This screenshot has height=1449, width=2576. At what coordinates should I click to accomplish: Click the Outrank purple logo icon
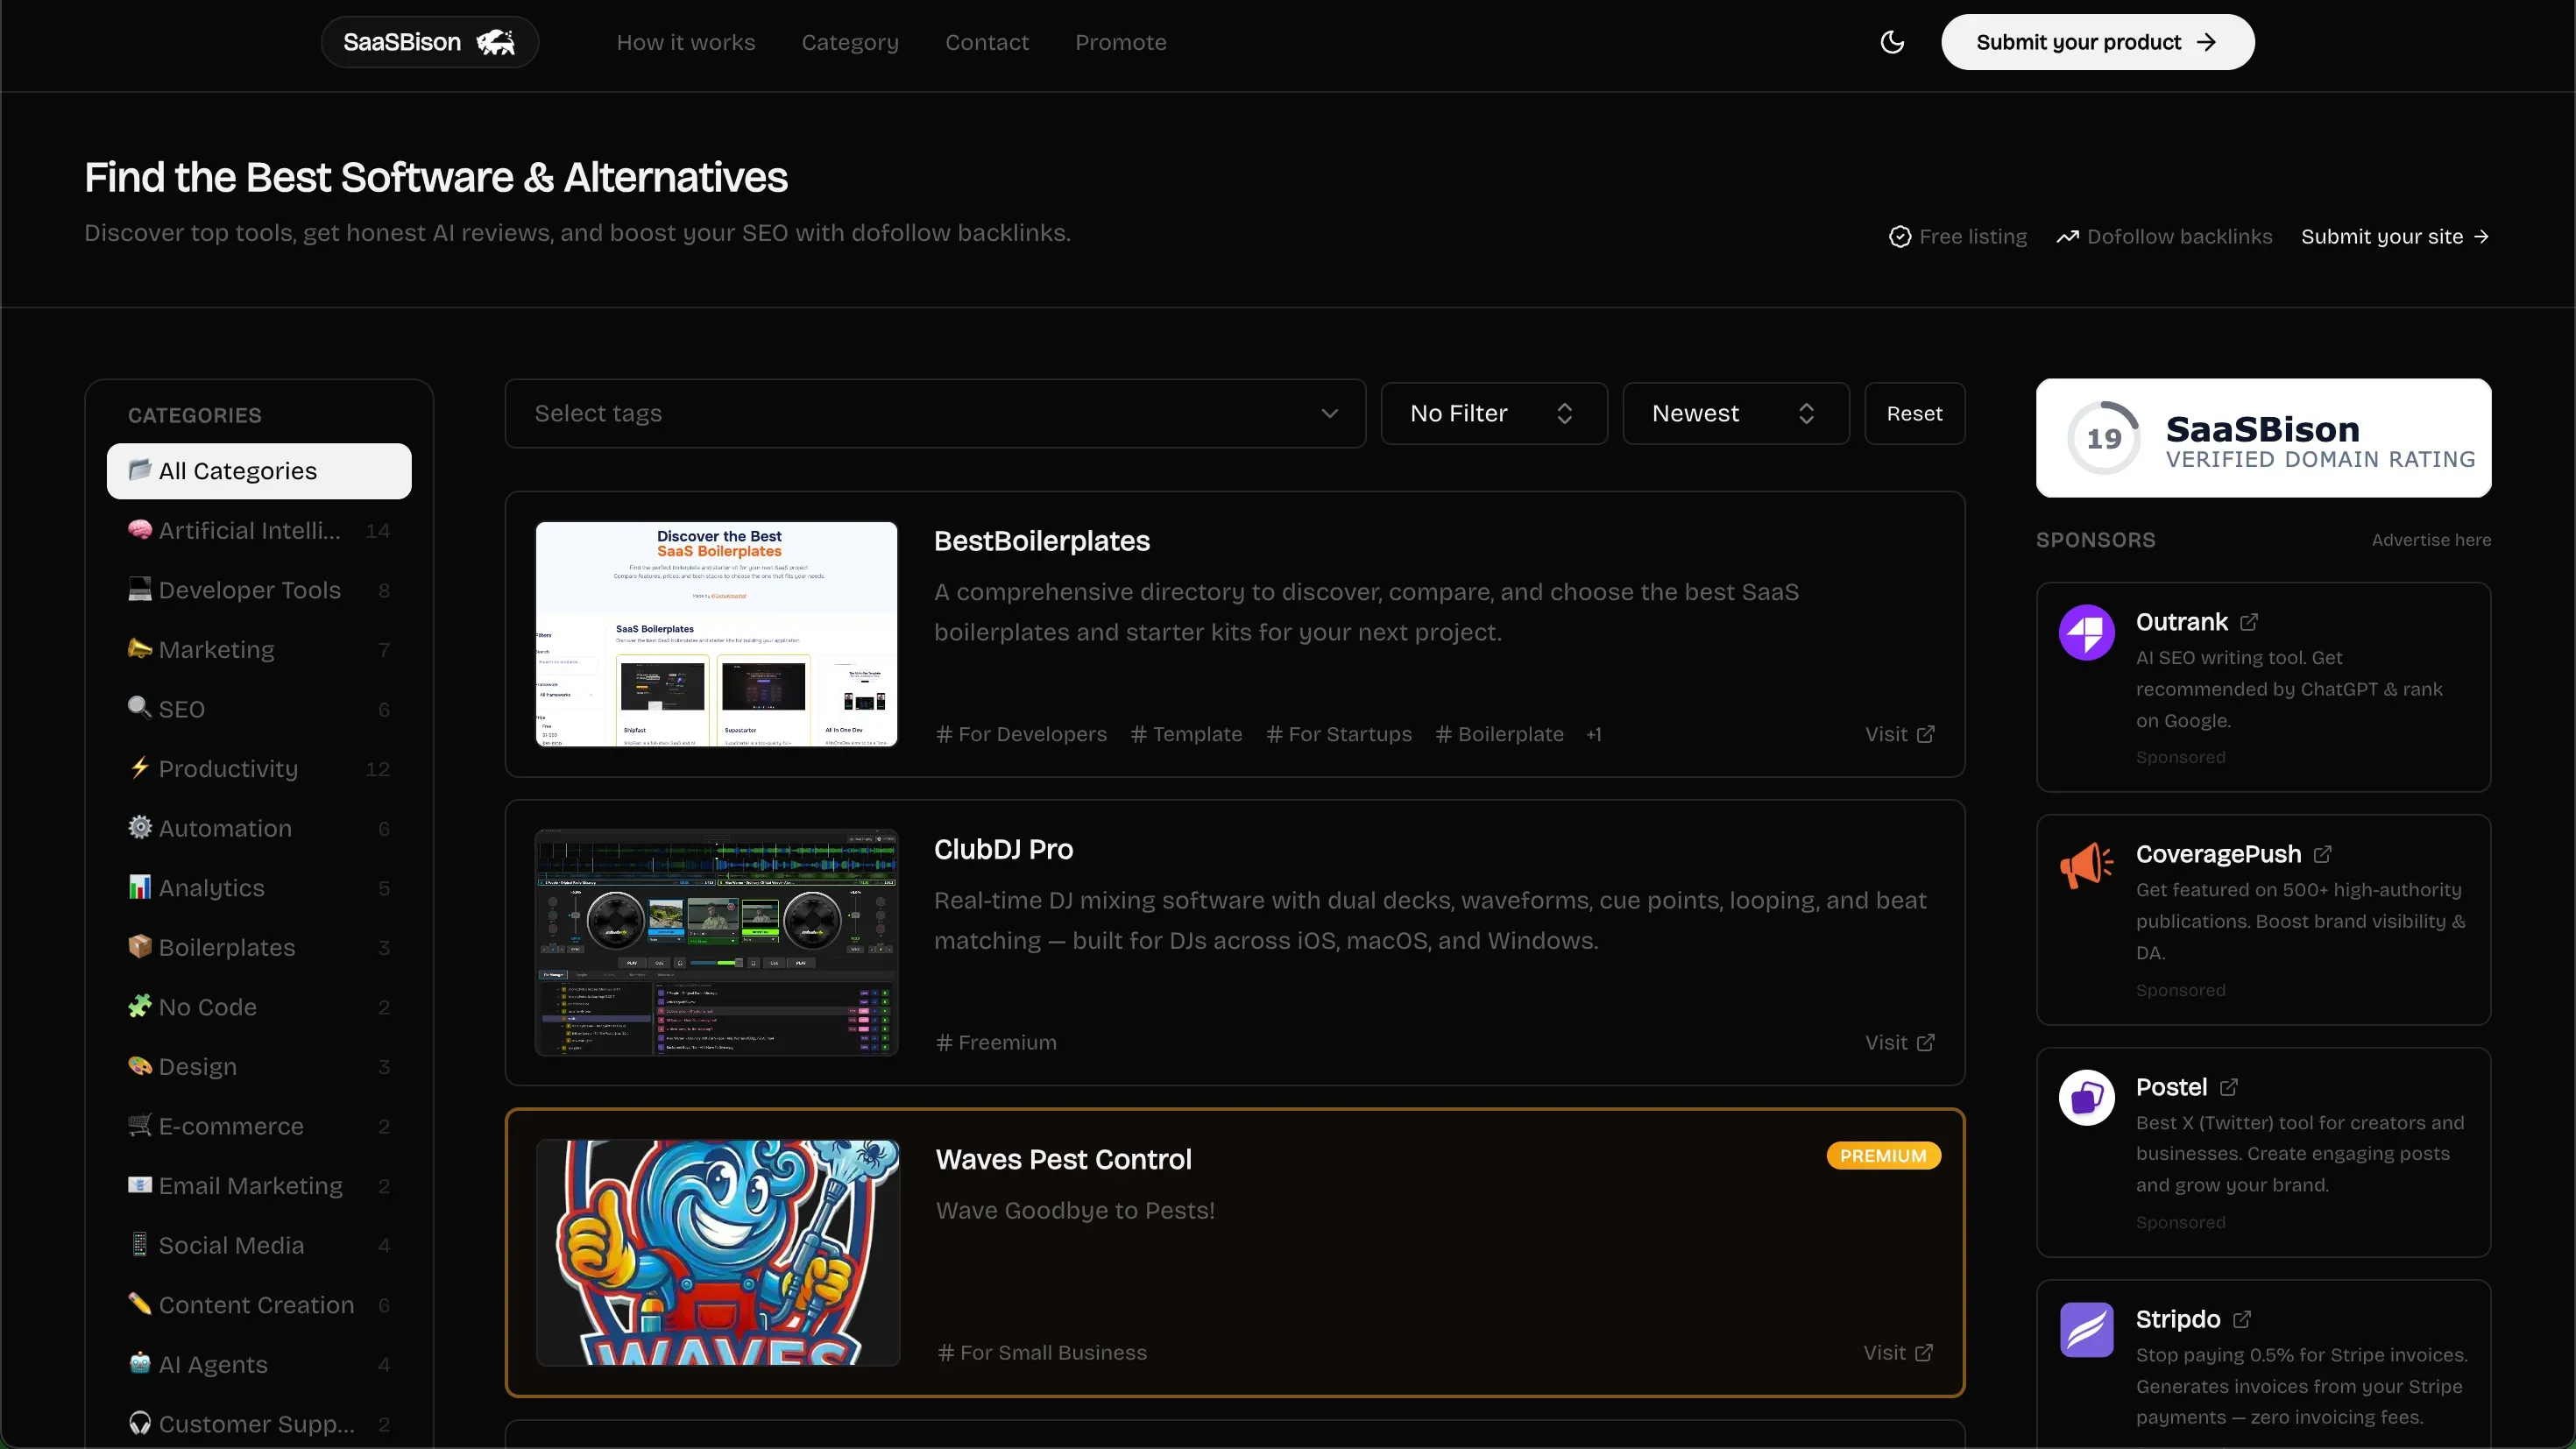click(x=2086, y=632)
